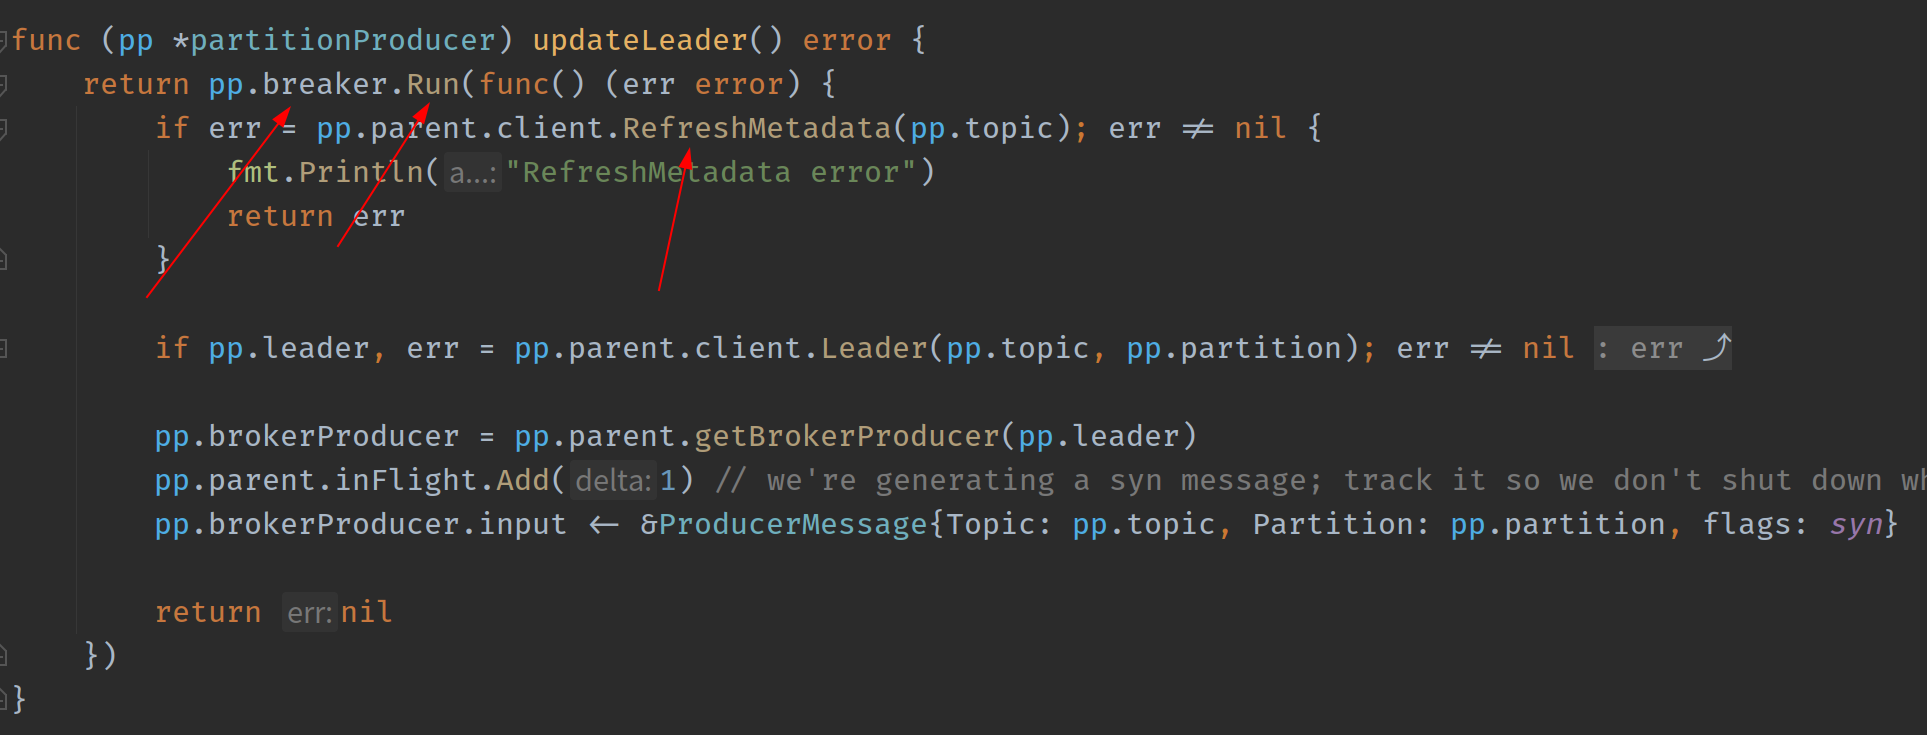The height and width of the screenshot is (735, 1927).
Task: Click the 'err:' inlay hint before nil
Action: pos(309,613)
